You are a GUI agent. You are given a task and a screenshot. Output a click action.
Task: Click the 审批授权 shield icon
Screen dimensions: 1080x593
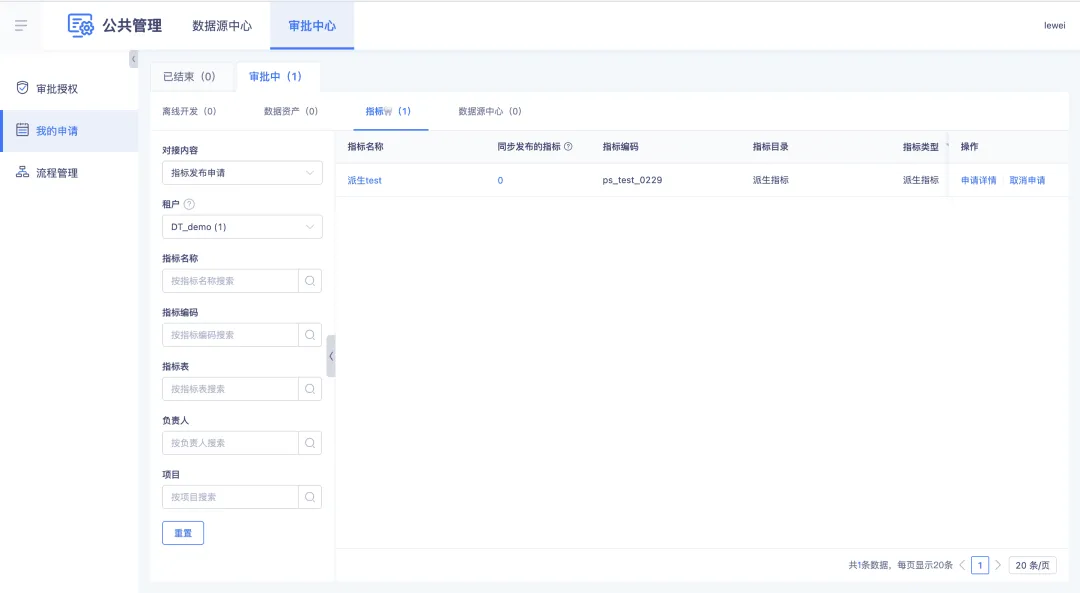point(23,88)
